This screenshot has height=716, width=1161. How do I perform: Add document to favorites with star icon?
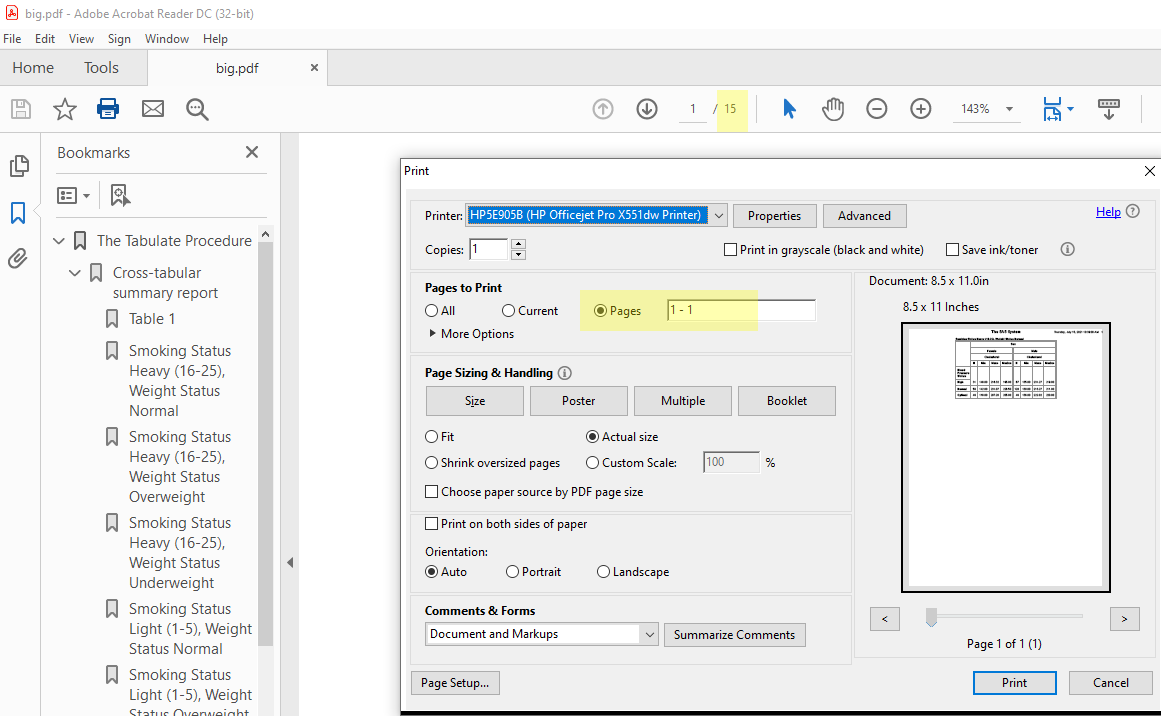tap(64, 109)
